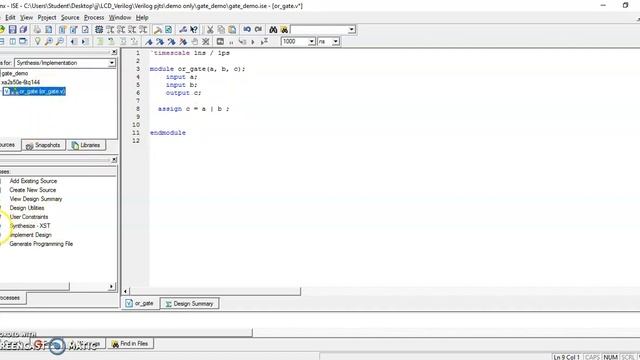Viewport: 640px width, 360px height.
Task: Open the Window menu
Action: tap(120, 18)
